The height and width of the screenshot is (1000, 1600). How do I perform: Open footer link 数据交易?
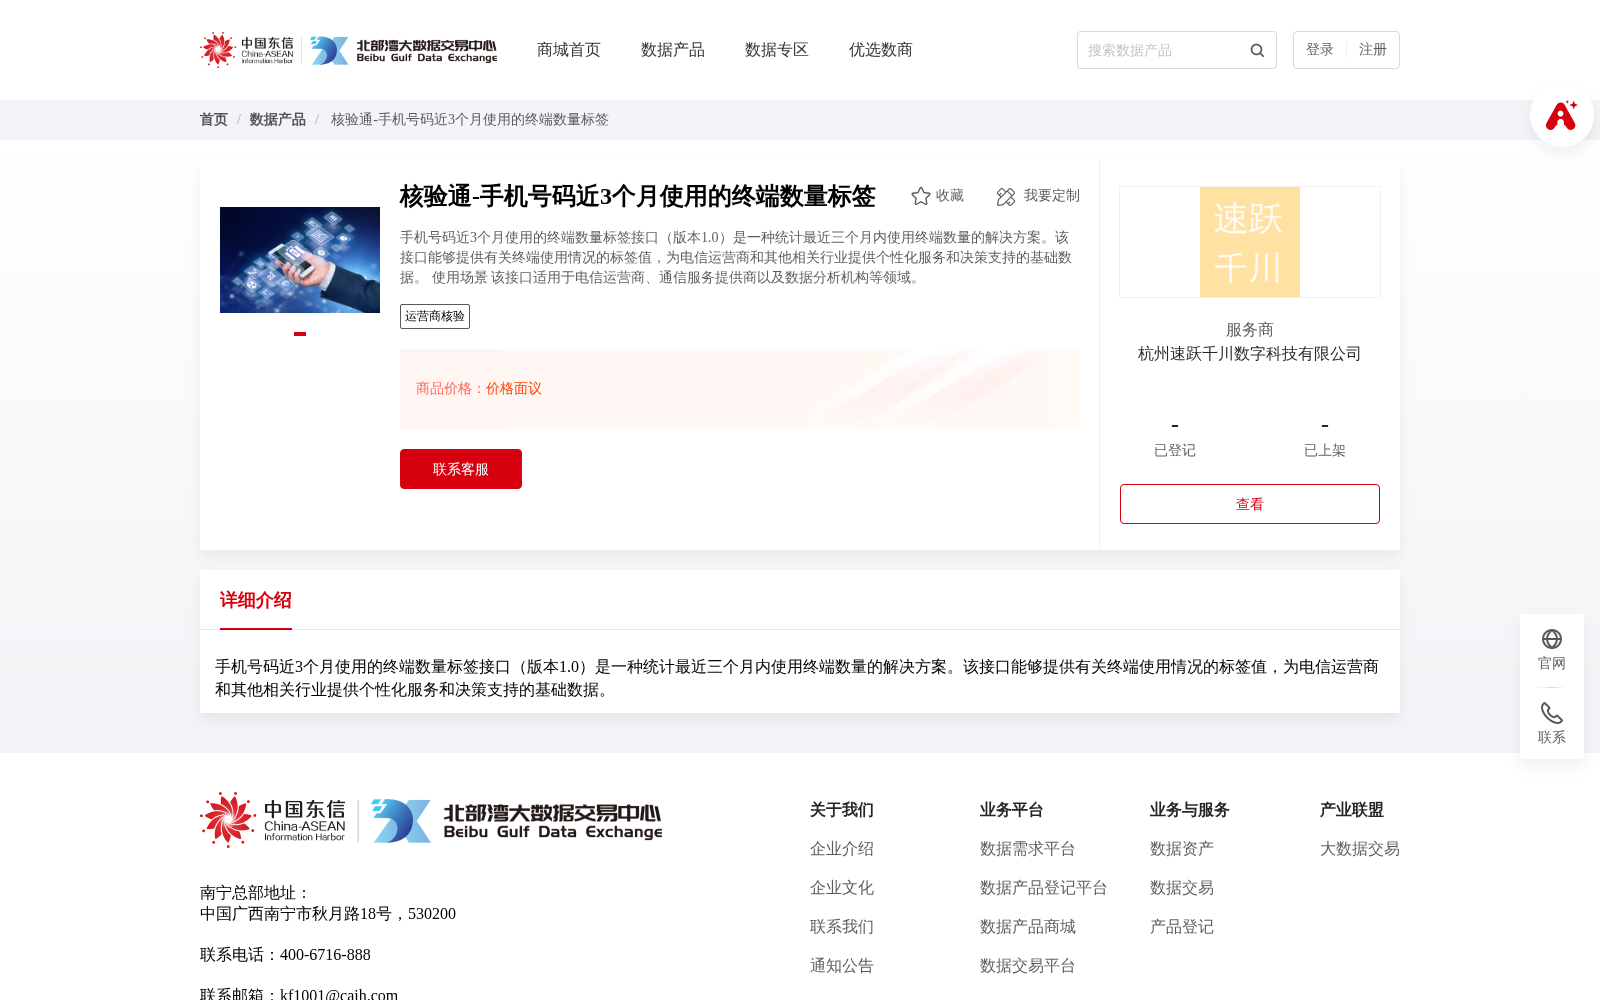click(1182, 888)
